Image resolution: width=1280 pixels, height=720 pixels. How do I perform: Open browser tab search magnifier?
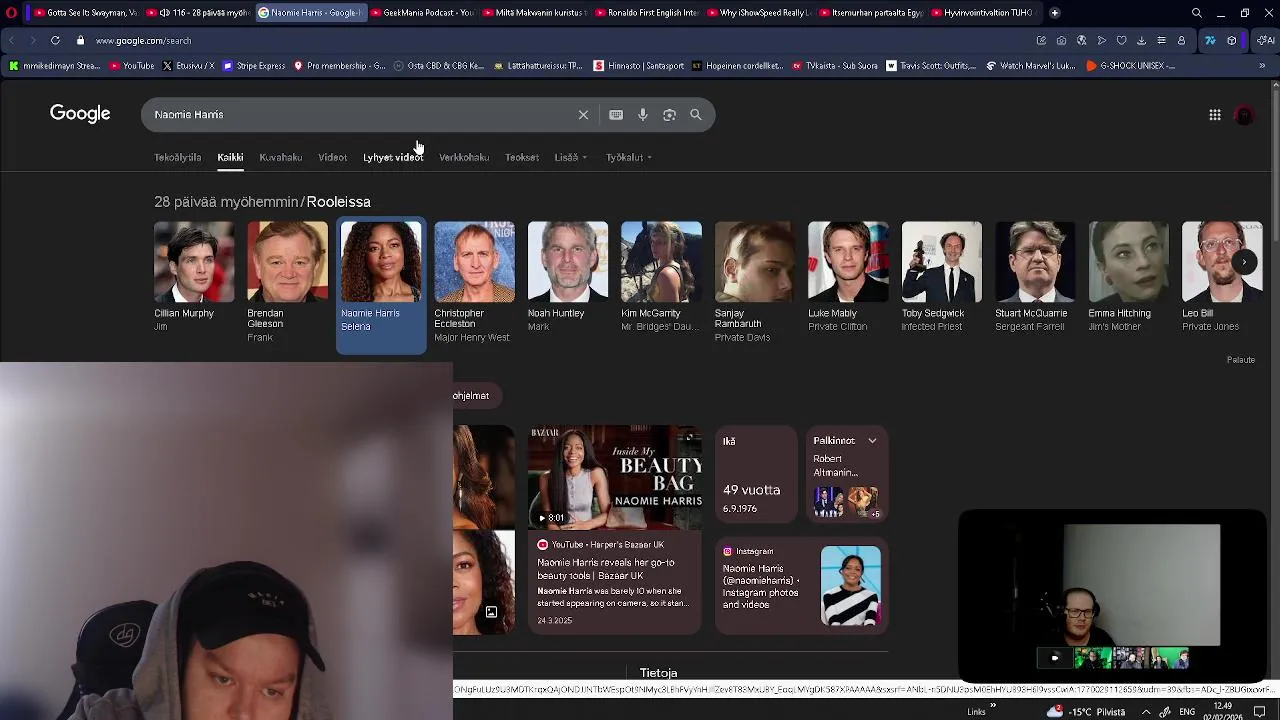[x=1197, y=13]
